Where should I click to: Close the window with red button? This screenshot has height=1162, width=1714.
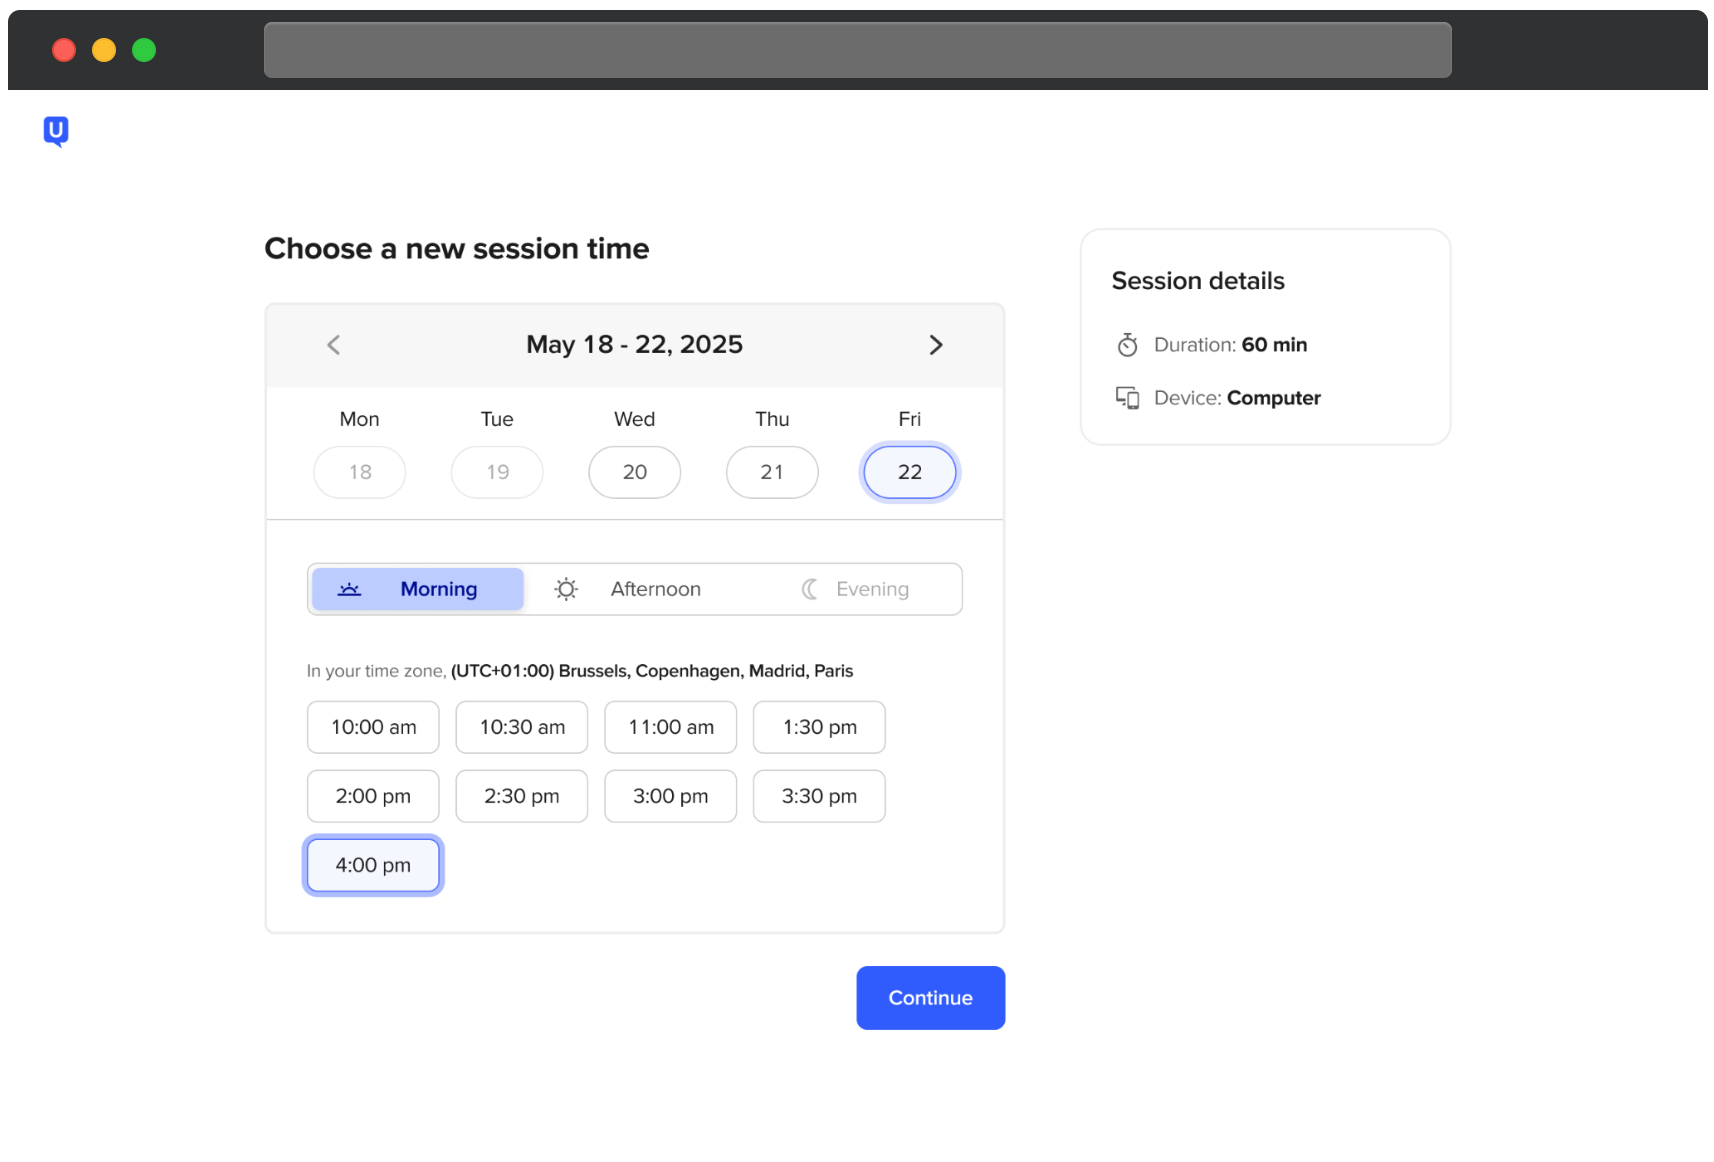pos(64,50)
